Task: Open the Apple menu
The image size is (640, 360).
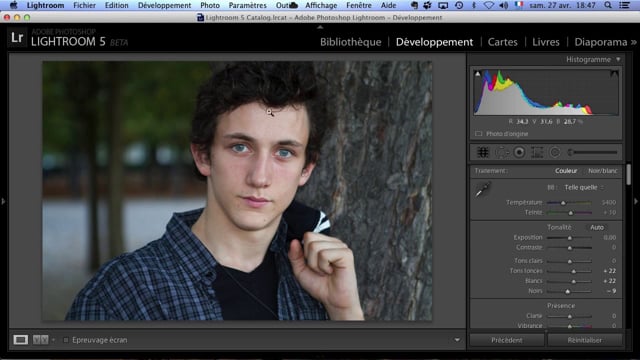Action: point(13,5)
